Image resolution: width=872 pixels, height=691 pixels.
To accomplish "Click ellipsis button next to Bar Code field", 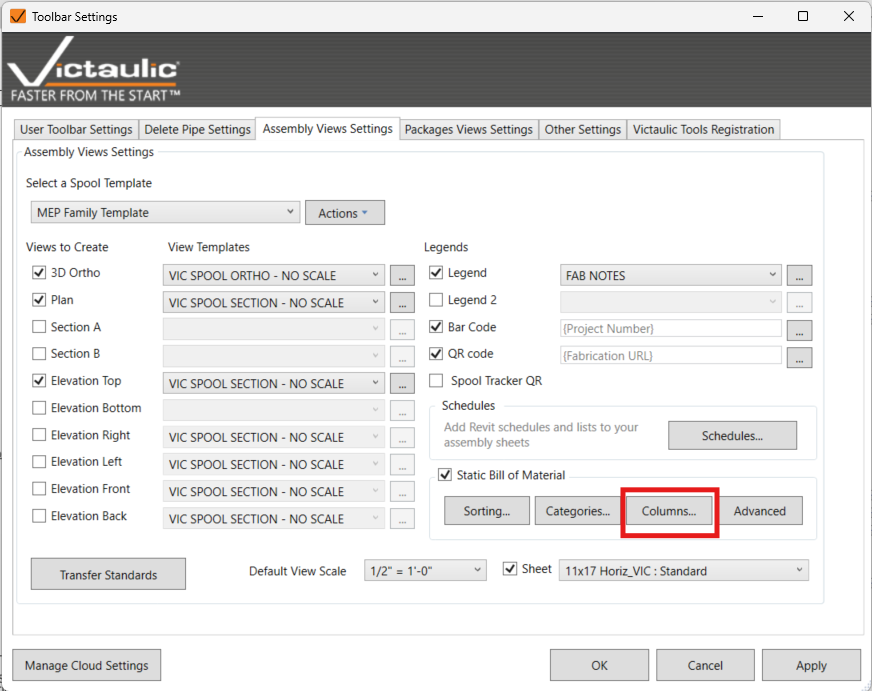I will click(x=799, y=330).
